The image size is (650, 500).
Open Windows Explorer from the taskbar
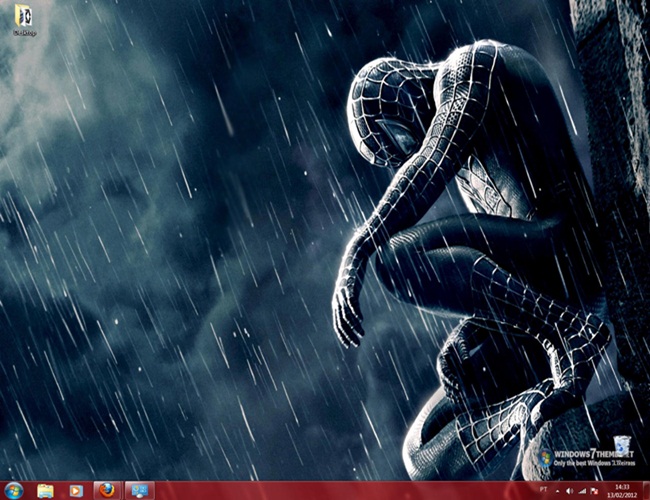click(45, 491)
